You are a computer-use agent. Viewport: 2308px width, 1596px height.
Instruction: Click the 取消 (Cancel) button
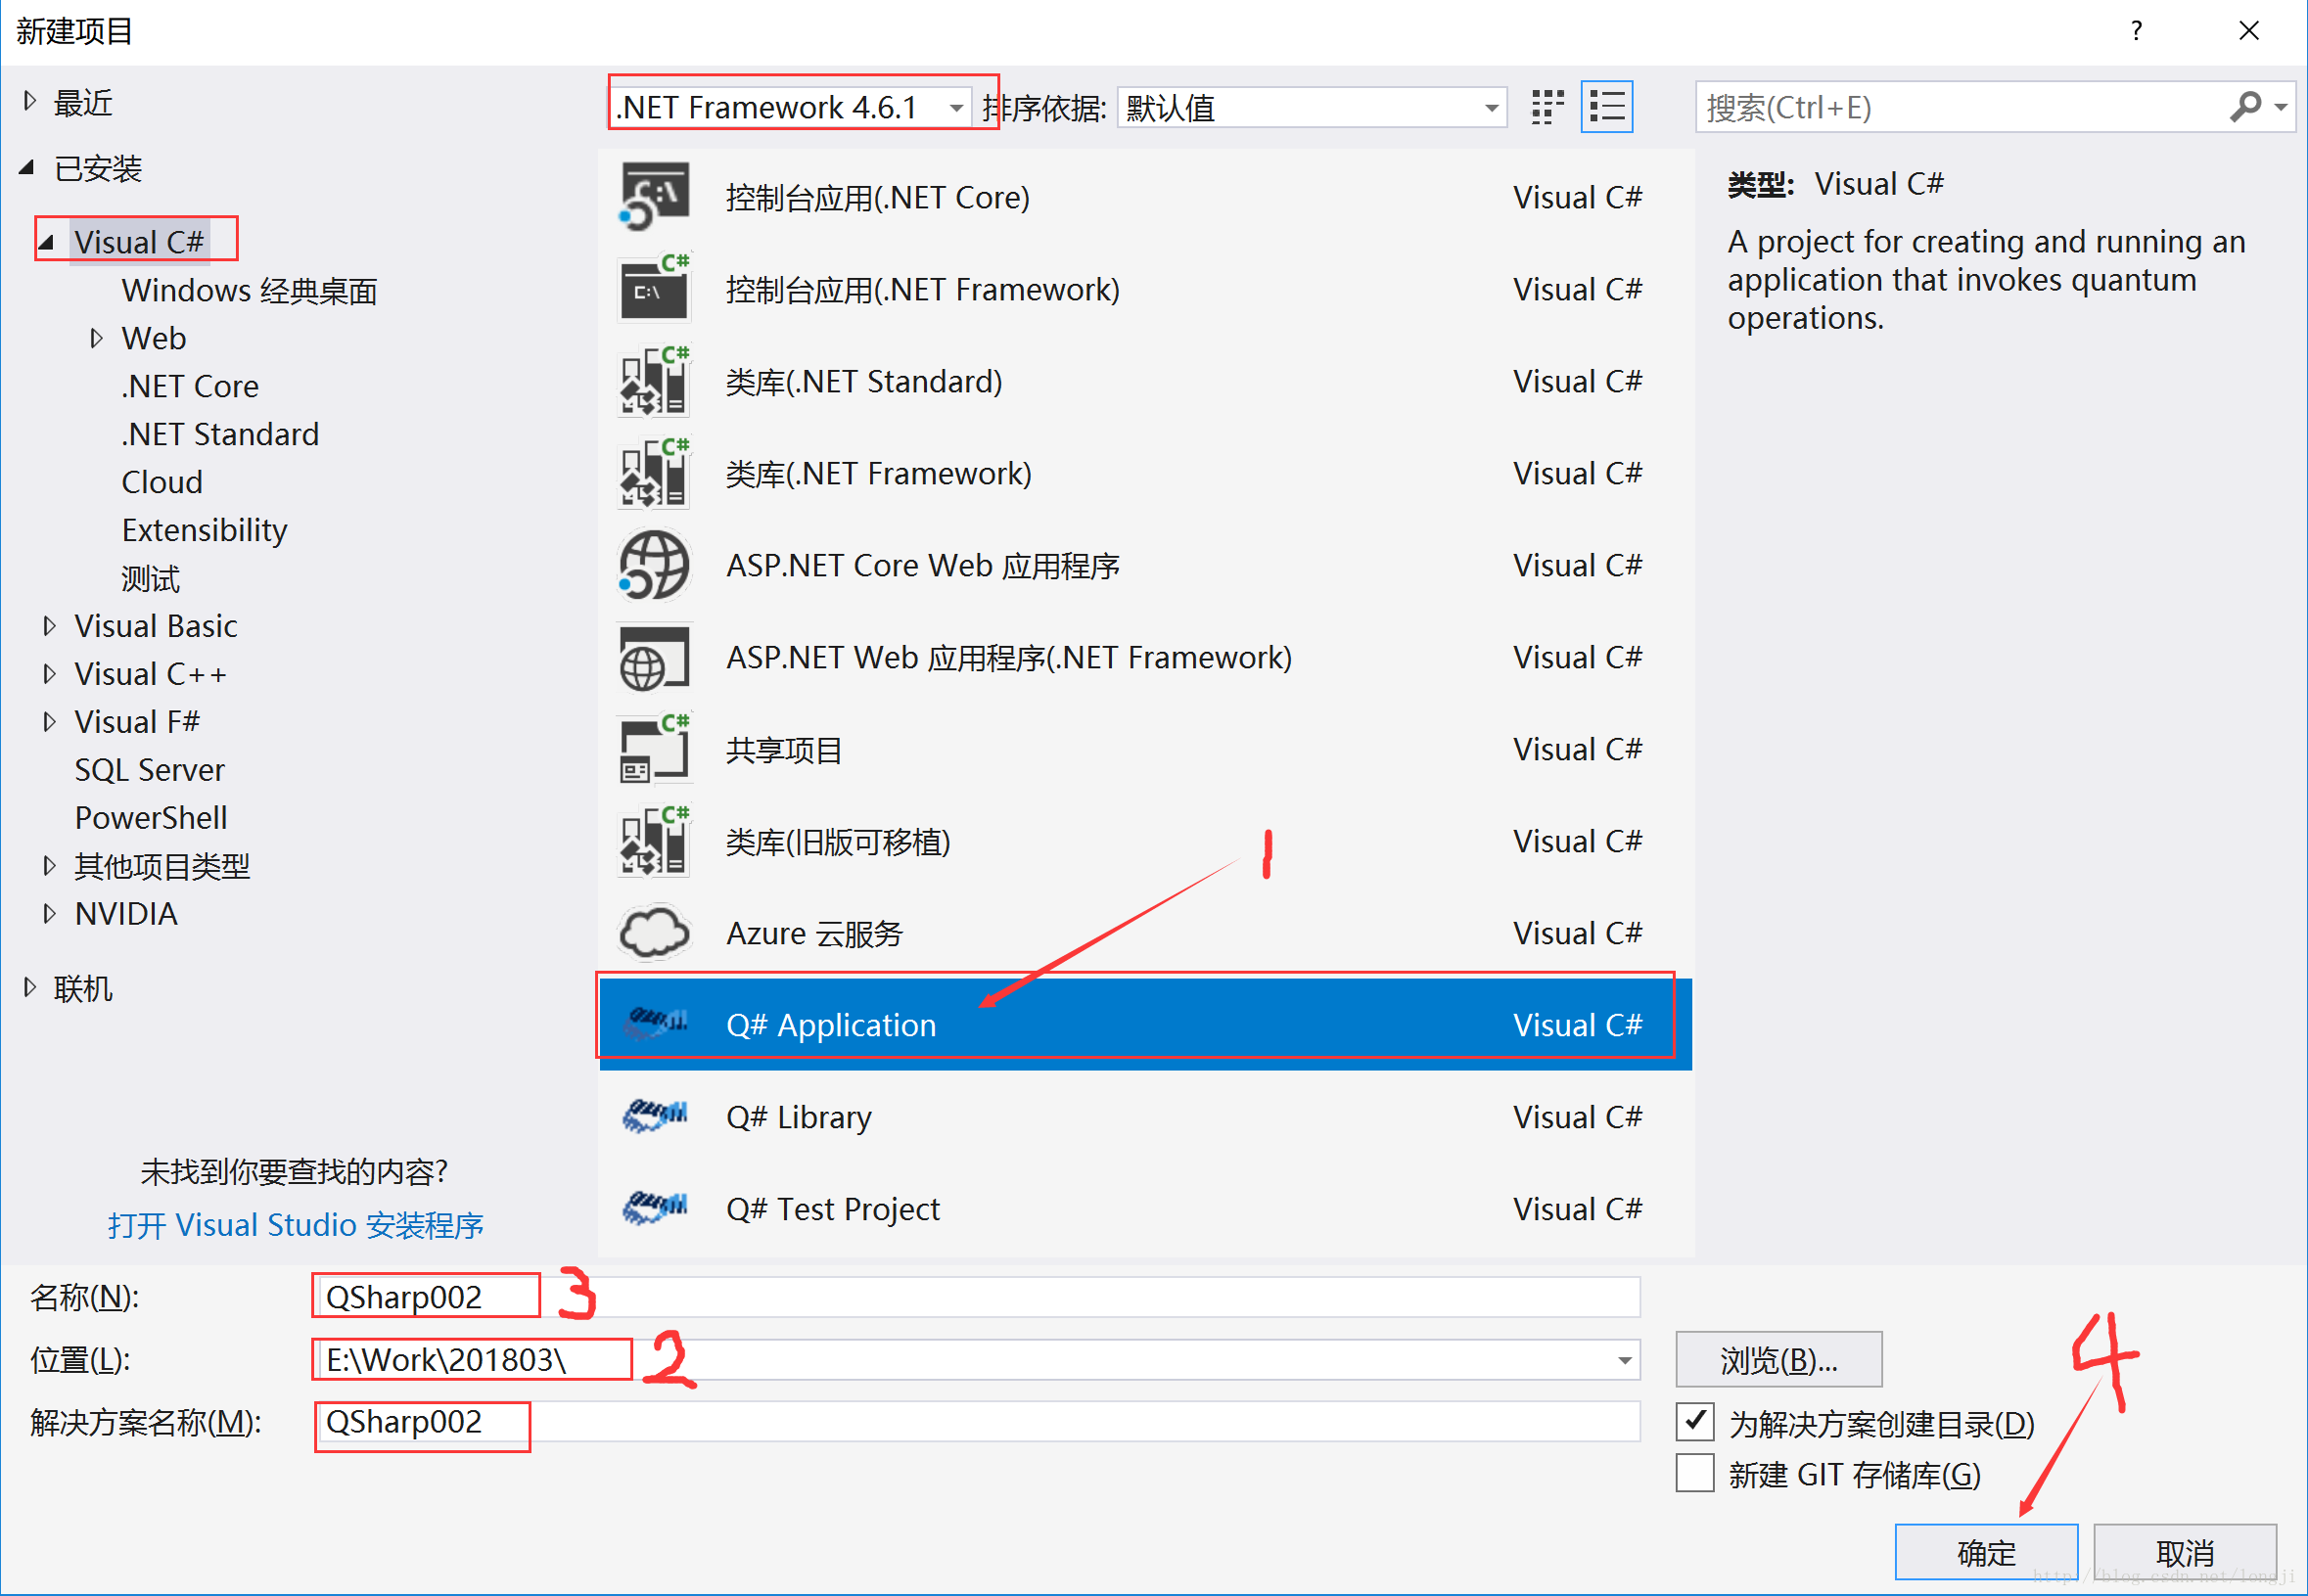[2185, 1552]
